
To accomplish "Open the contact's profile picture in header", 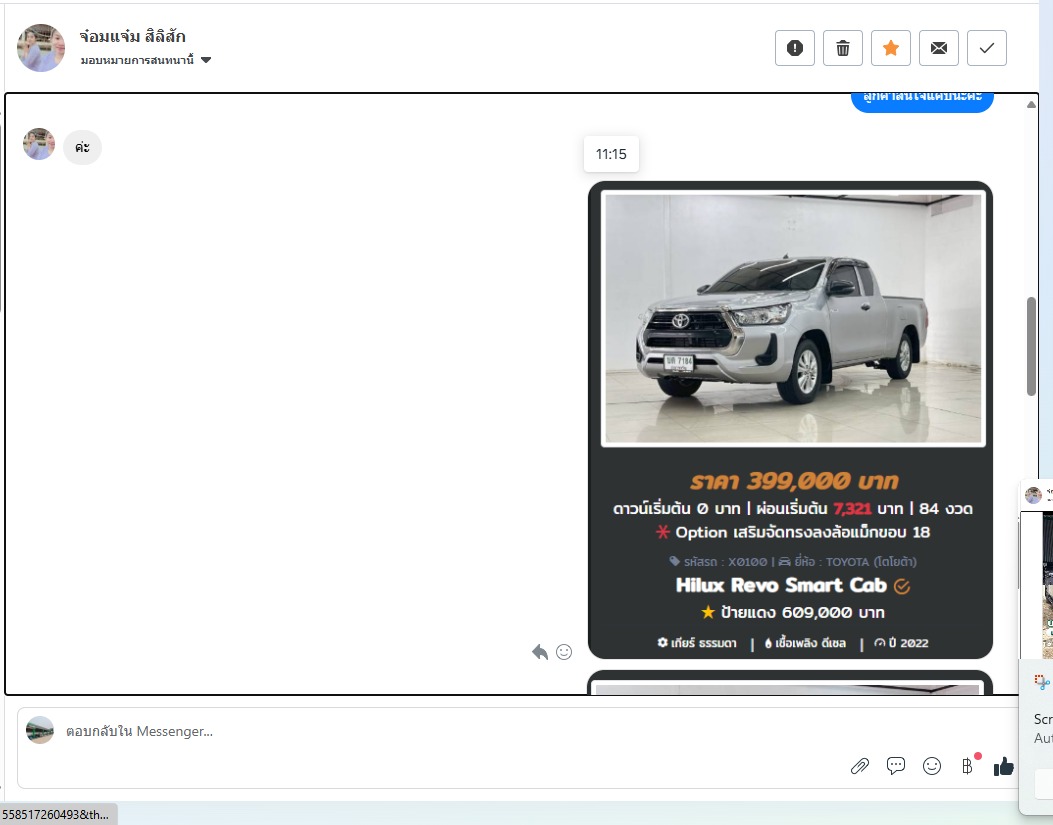I will 41,48.
